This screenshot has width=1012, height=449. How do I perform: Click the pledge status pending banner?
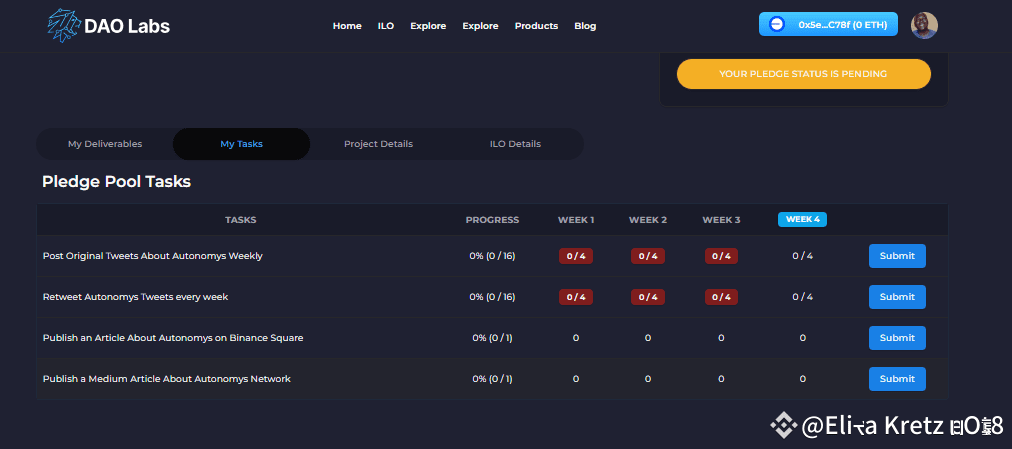tap(804, 74)
